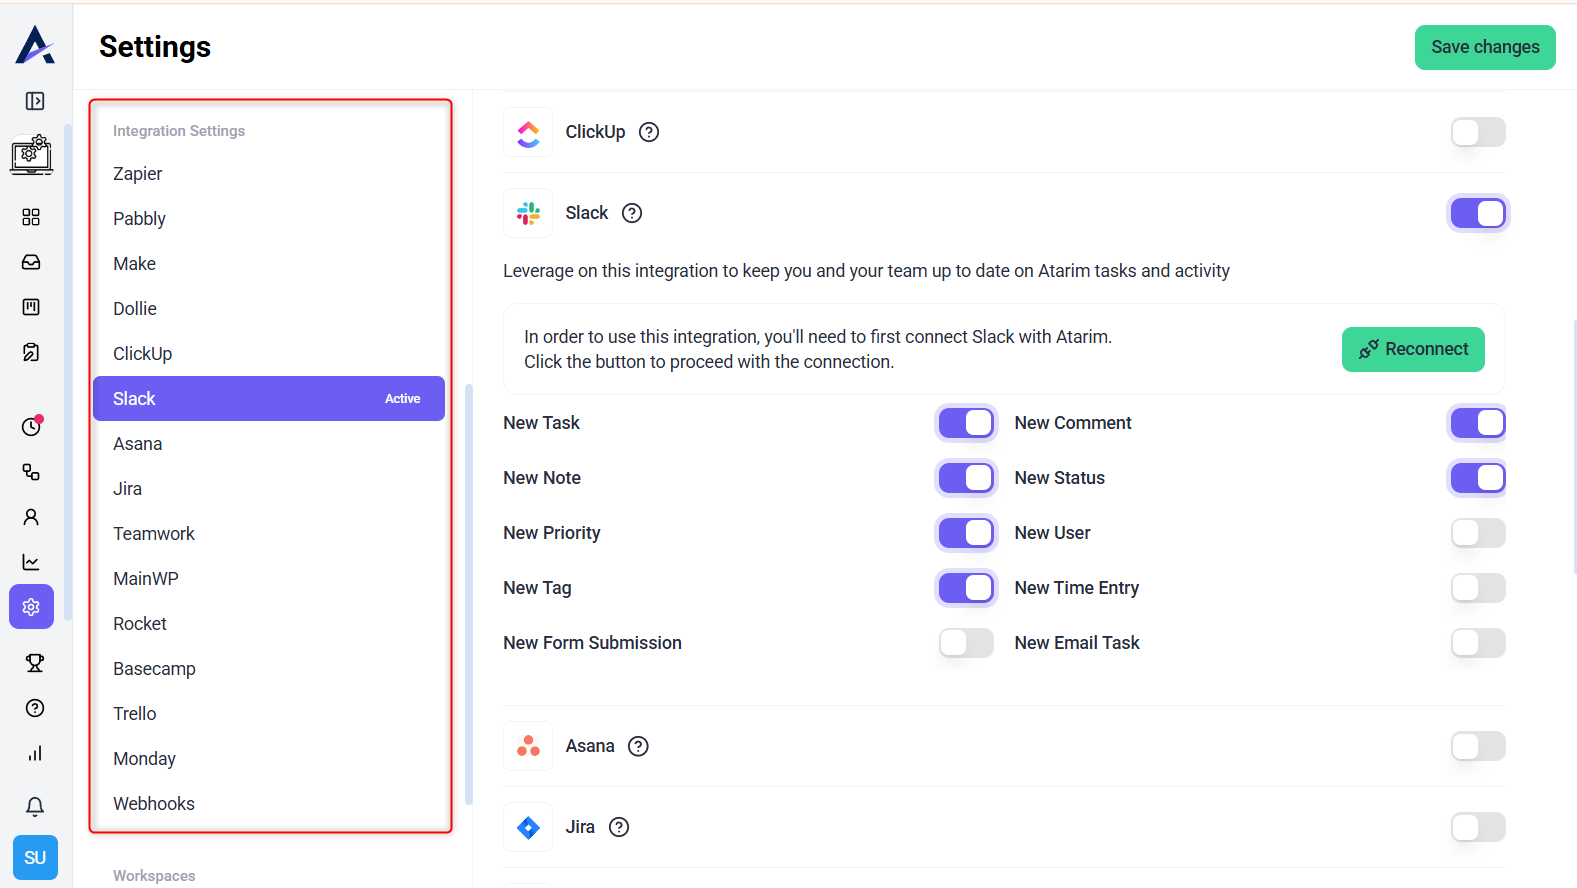Open the trophy icon in sidebar
This screenshot has height=888, width=1577.
pyautogui.click(x=35, y=663)
